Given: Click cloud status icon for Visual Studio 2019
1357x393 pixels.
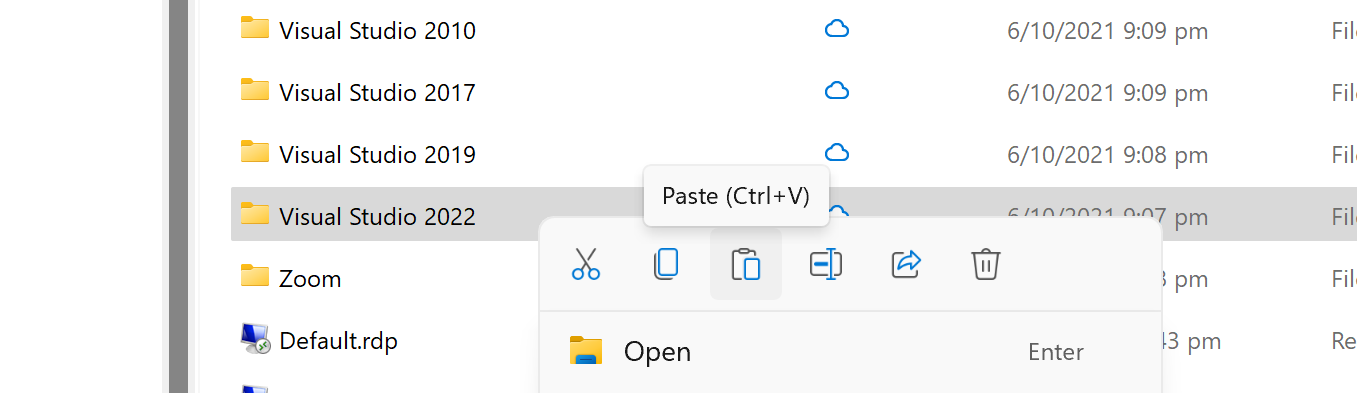Looking at the screenshot, I should click(x=837, y=153).
